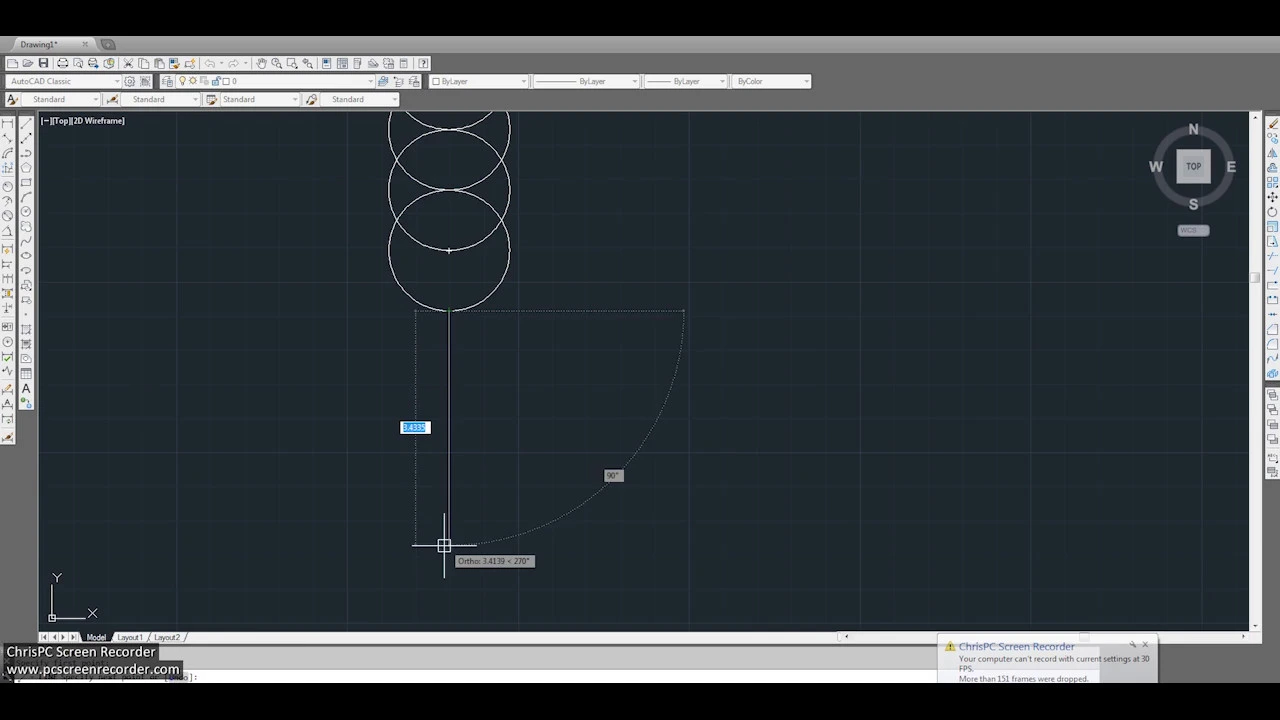Select the Fillet tool in Modify toolbar

[x=1273, y=344]
